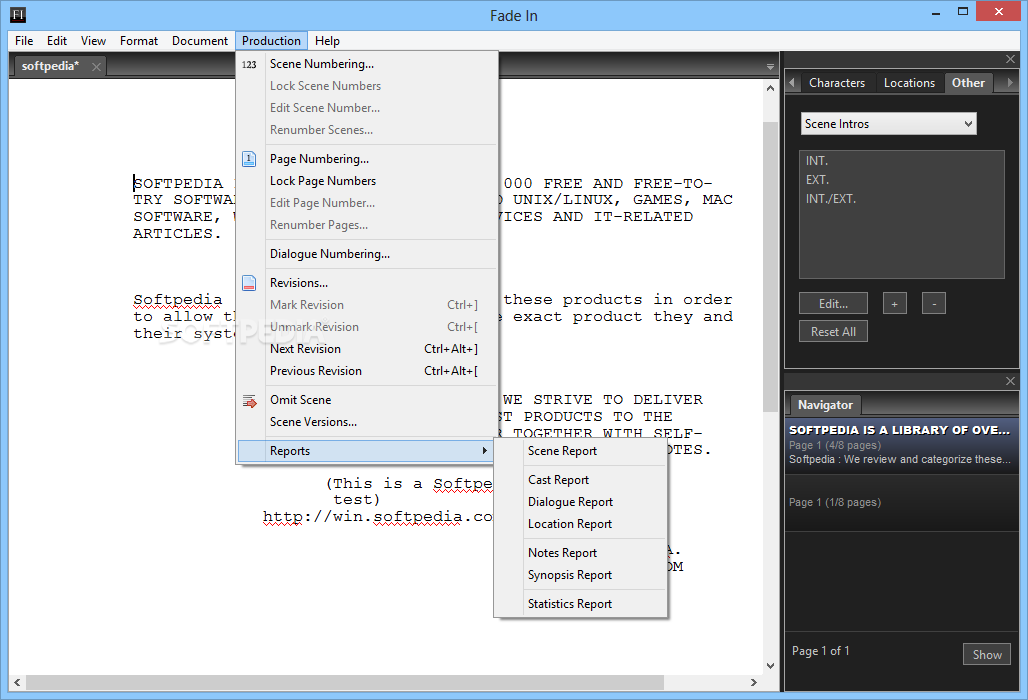1028x700 pixels.
Task: Click the Show button
Action: click(987, 654)
